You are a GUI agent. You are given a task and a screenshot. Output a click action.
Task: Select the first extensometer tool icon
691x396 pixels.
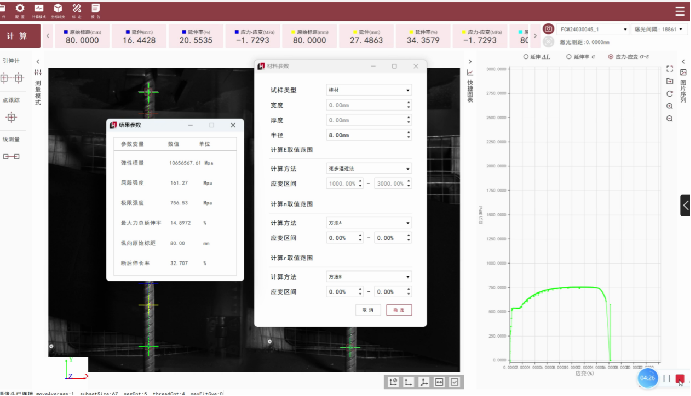coord(4,78)
